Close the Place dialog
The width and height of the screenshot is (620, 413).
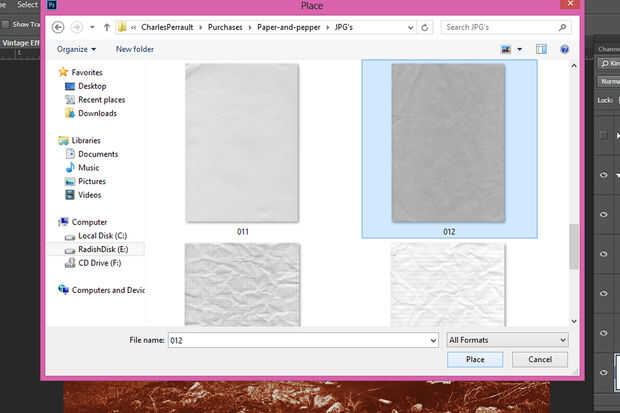click(570, 4)
